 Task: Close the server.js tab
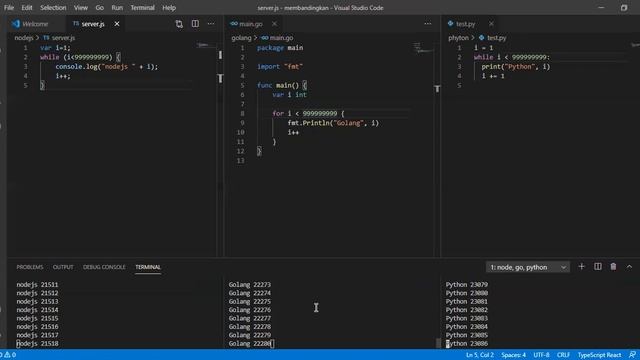coord(117,24)
